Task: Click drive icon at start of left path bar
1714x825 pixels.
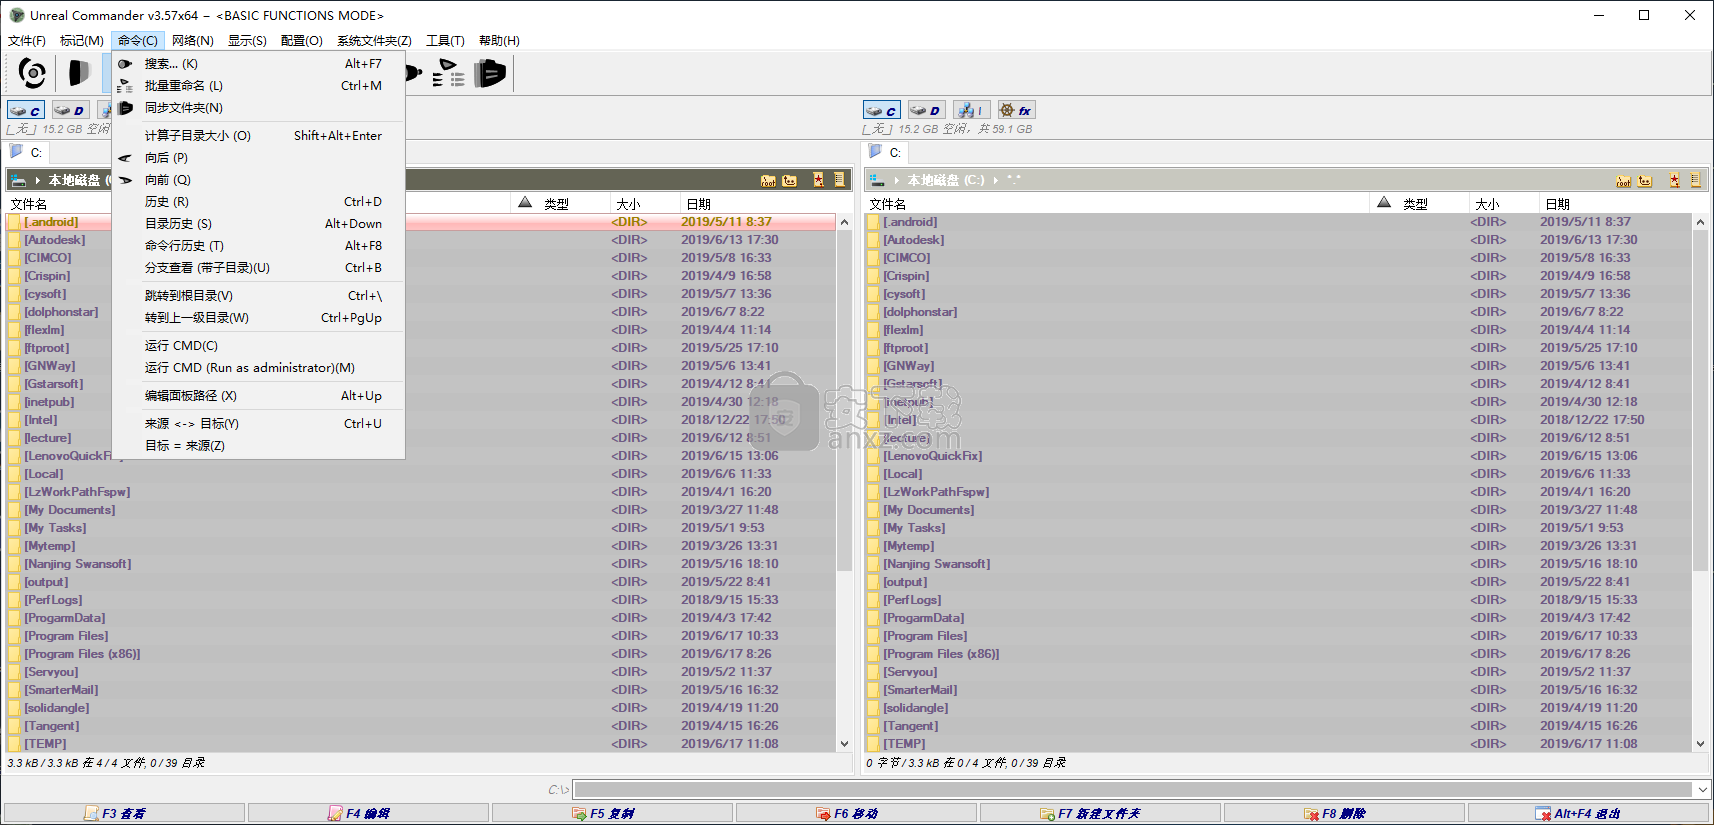Action: 18,180
